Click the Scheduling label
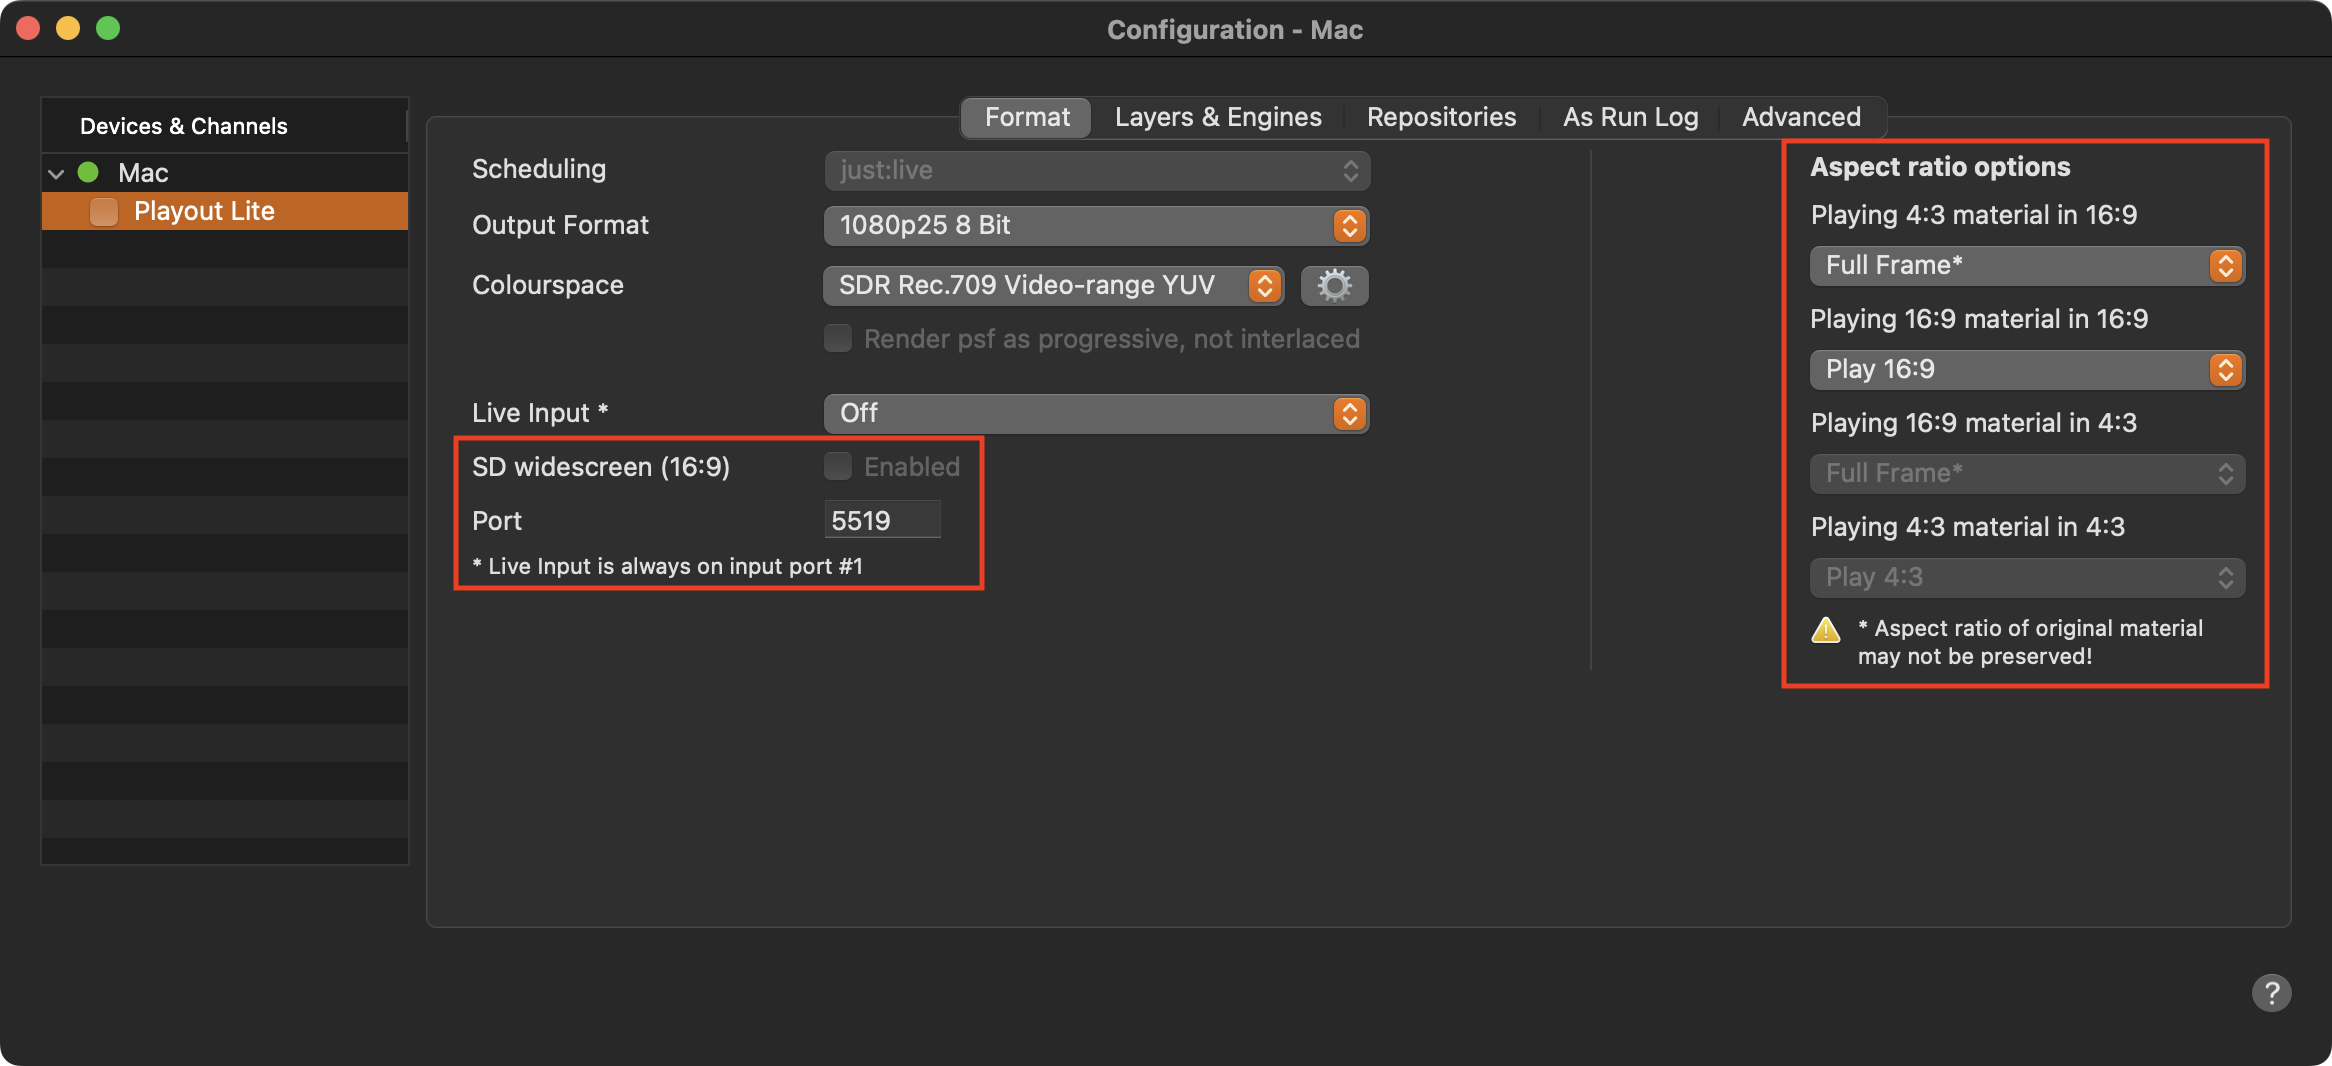Image resolution: width=2332 pixels, height=1066 pixels. 539,170
